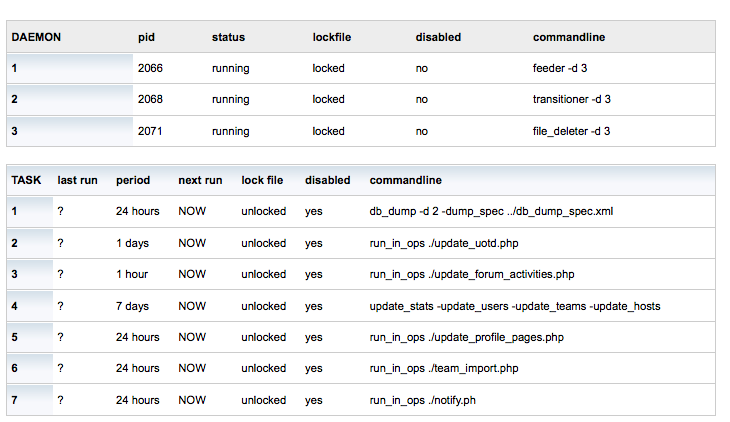Select the 'file_deleter -d 3' commandline entry

(571, 131)
